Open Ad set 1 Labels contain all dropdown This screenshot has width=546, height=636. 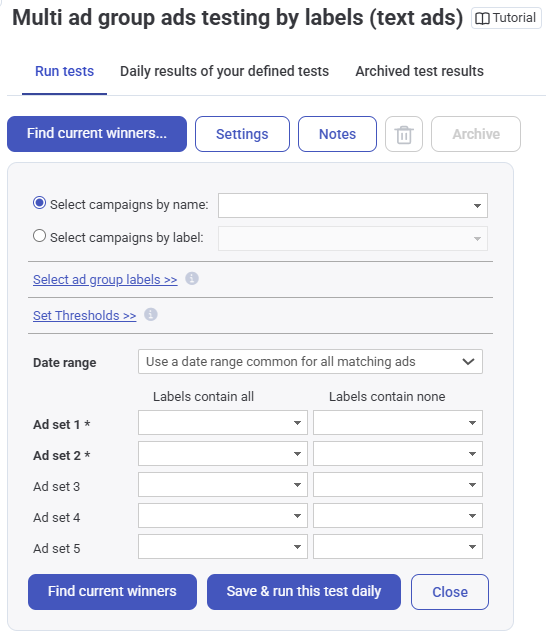pos(223,423)
